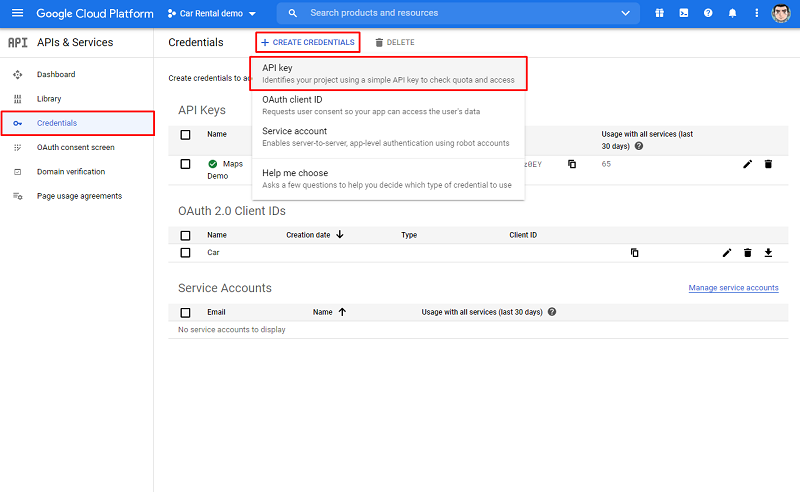The image size is (800, 492).
Task: Click the Page usage agreements icon
Action: [x=18, y=196]
